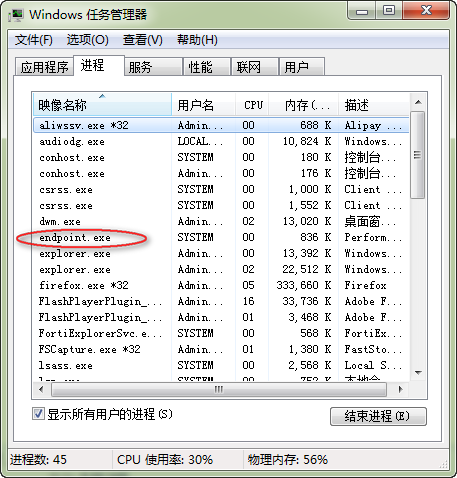This screenshot has width=457, height=478.
Task: Click the vertical scrollbar up arrow
Action: coord(418,102)
